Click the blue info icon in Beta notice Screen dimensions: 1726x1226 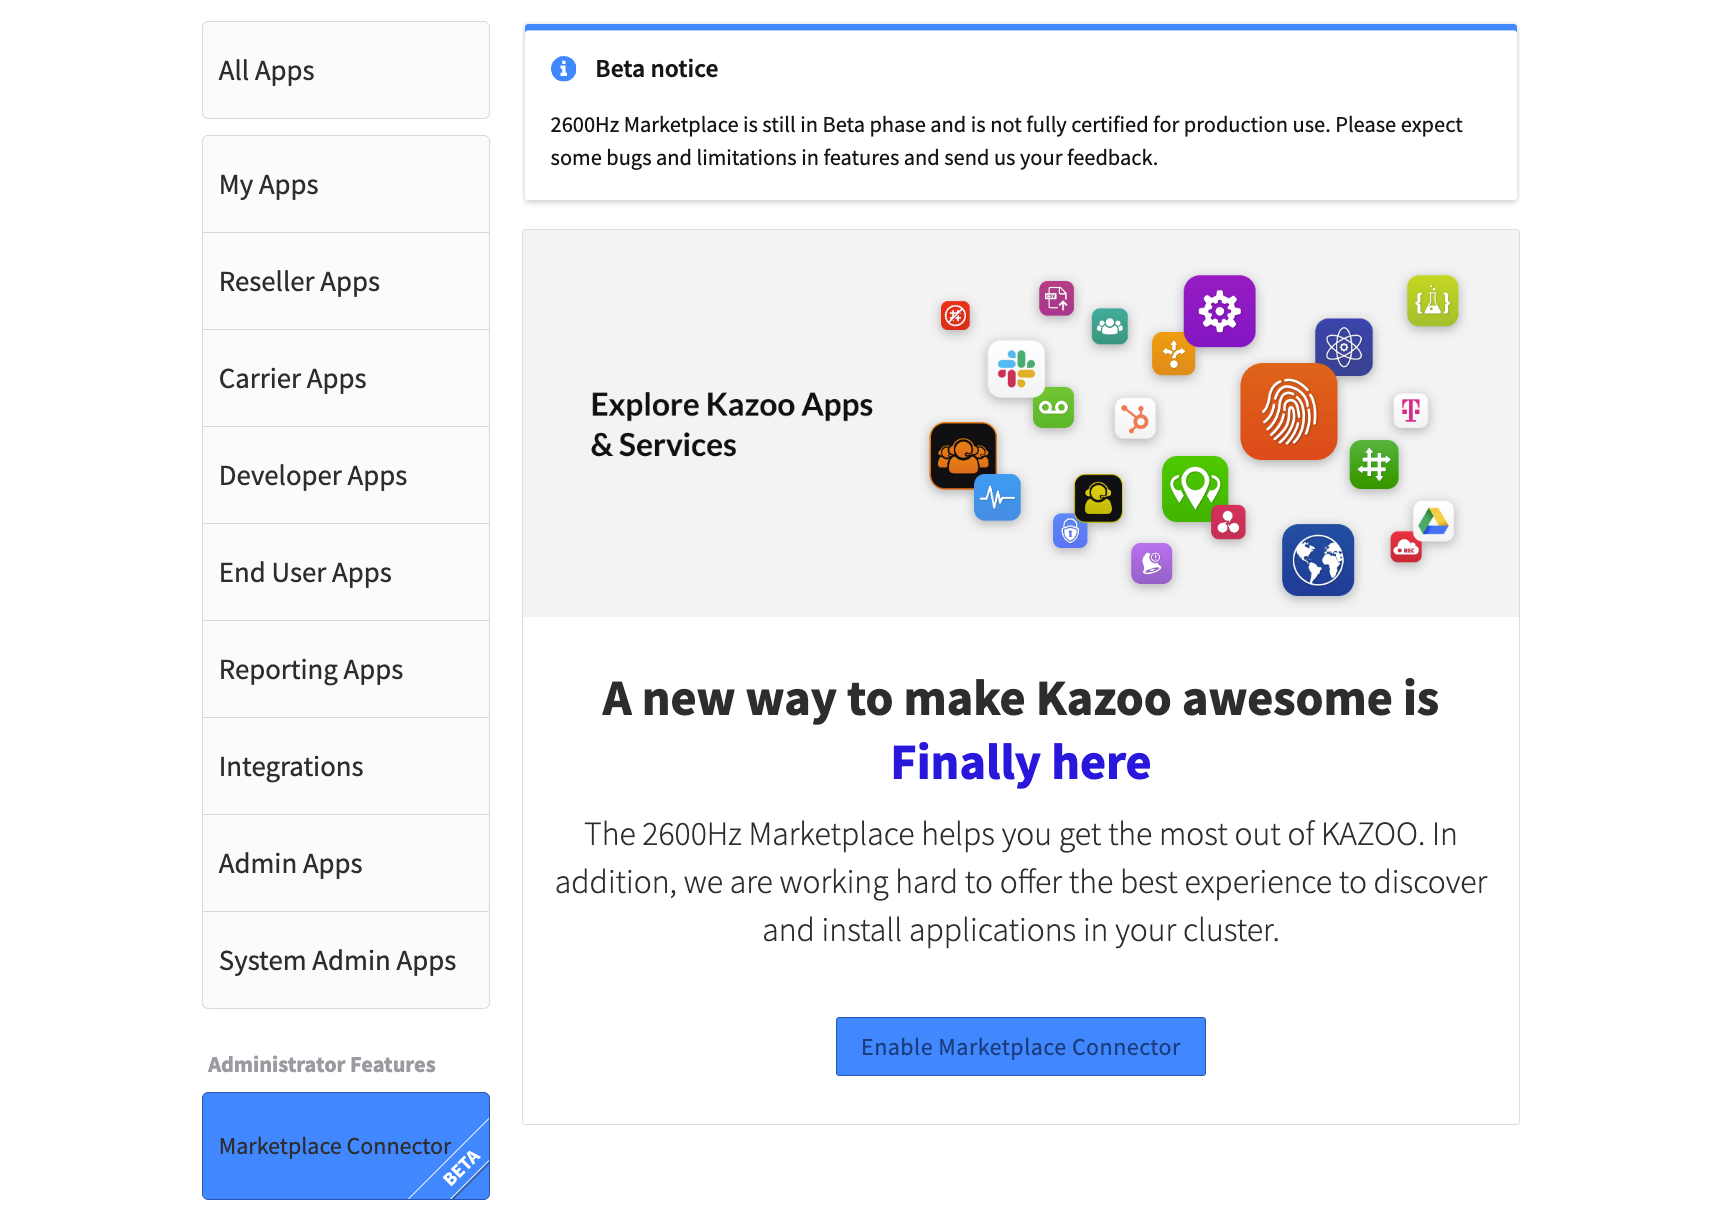pos(563,69)
